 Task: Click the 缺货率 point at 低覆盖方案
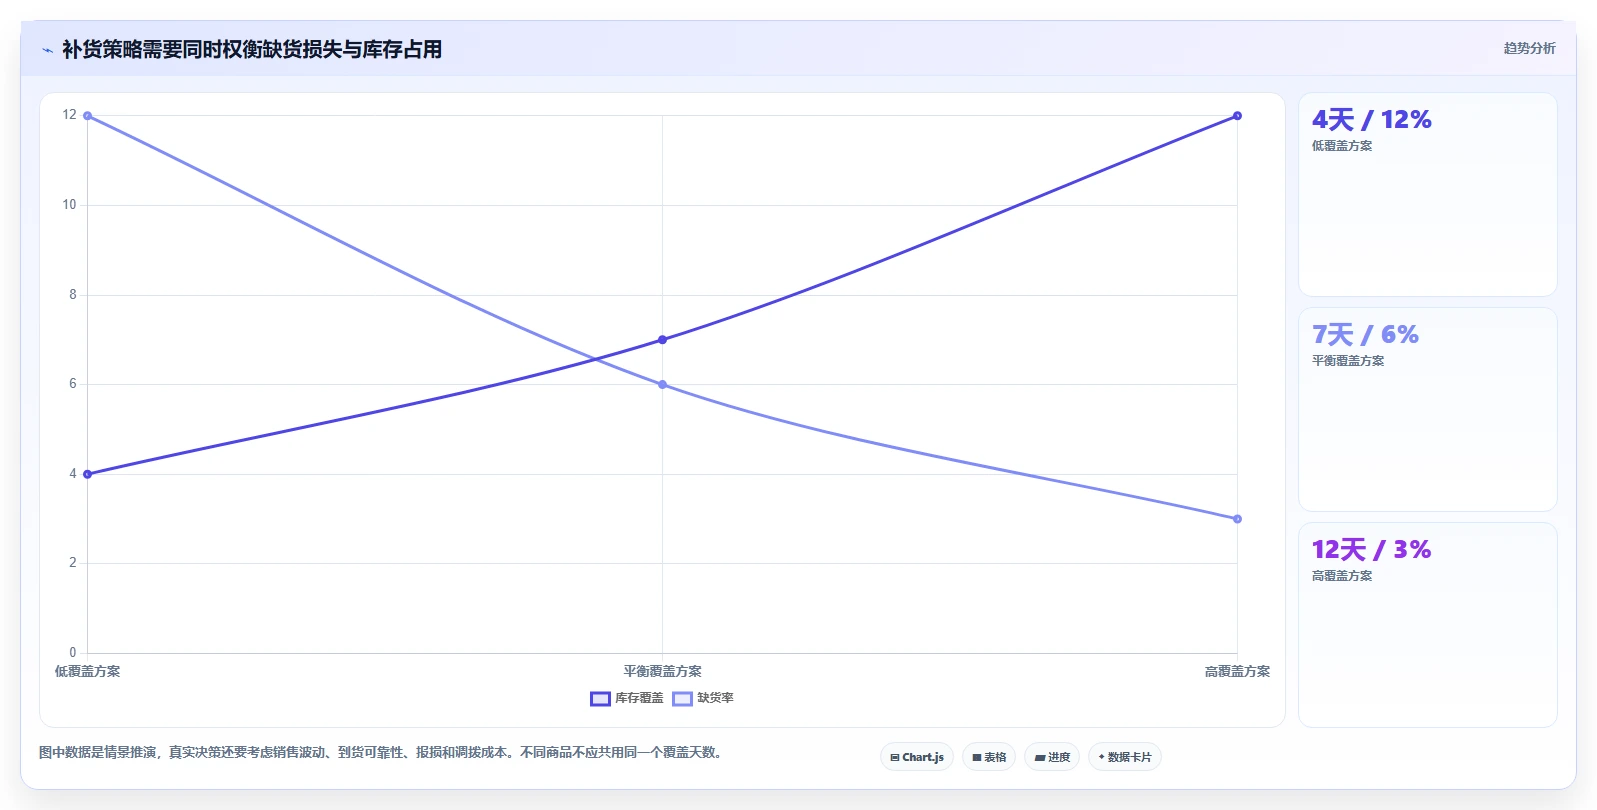87,116
